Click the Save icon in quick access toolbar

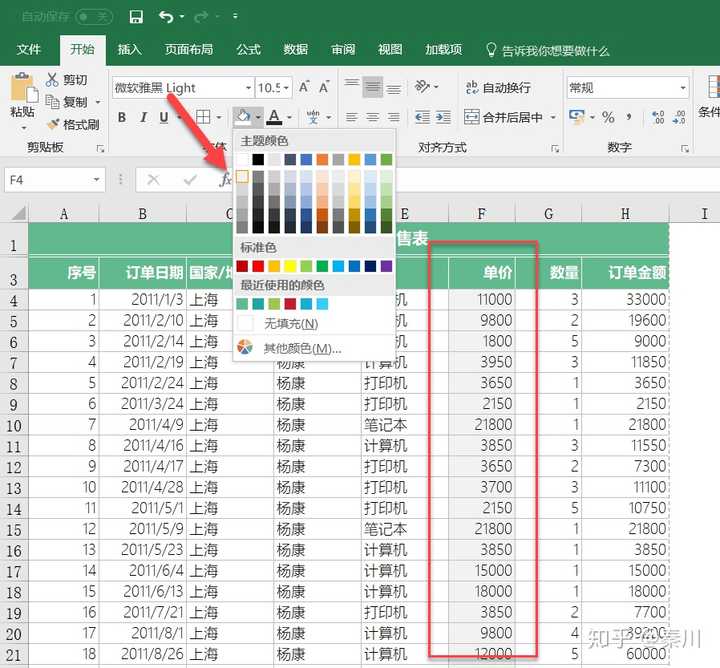coord(136,17)
